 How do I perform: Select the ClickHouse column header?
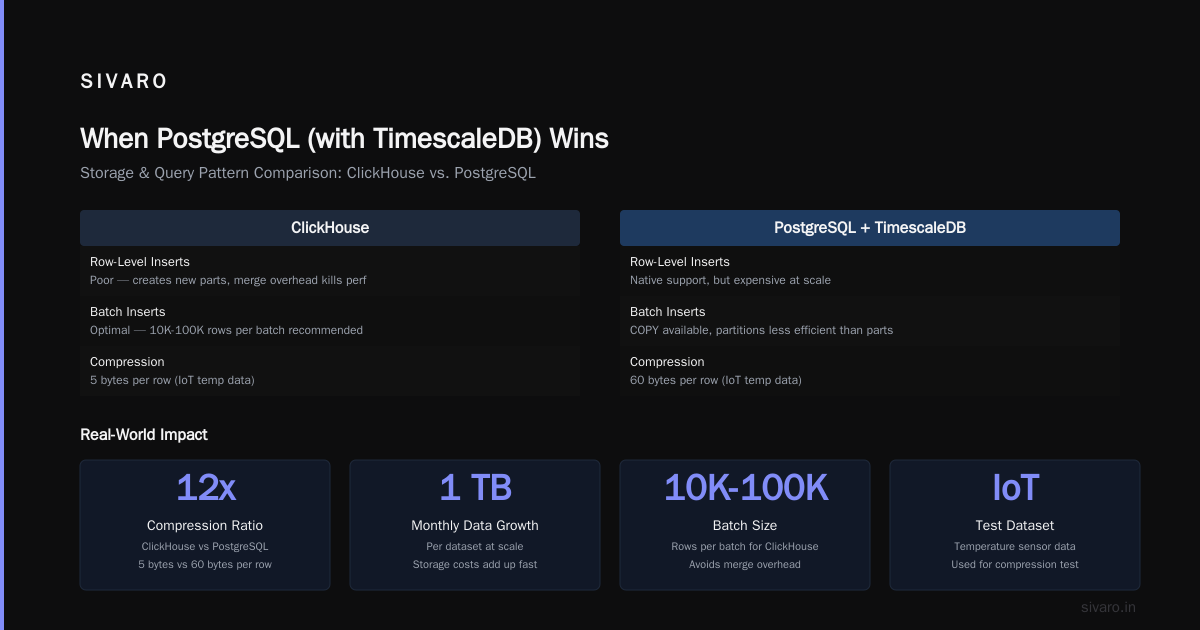(x=330, y=228)
